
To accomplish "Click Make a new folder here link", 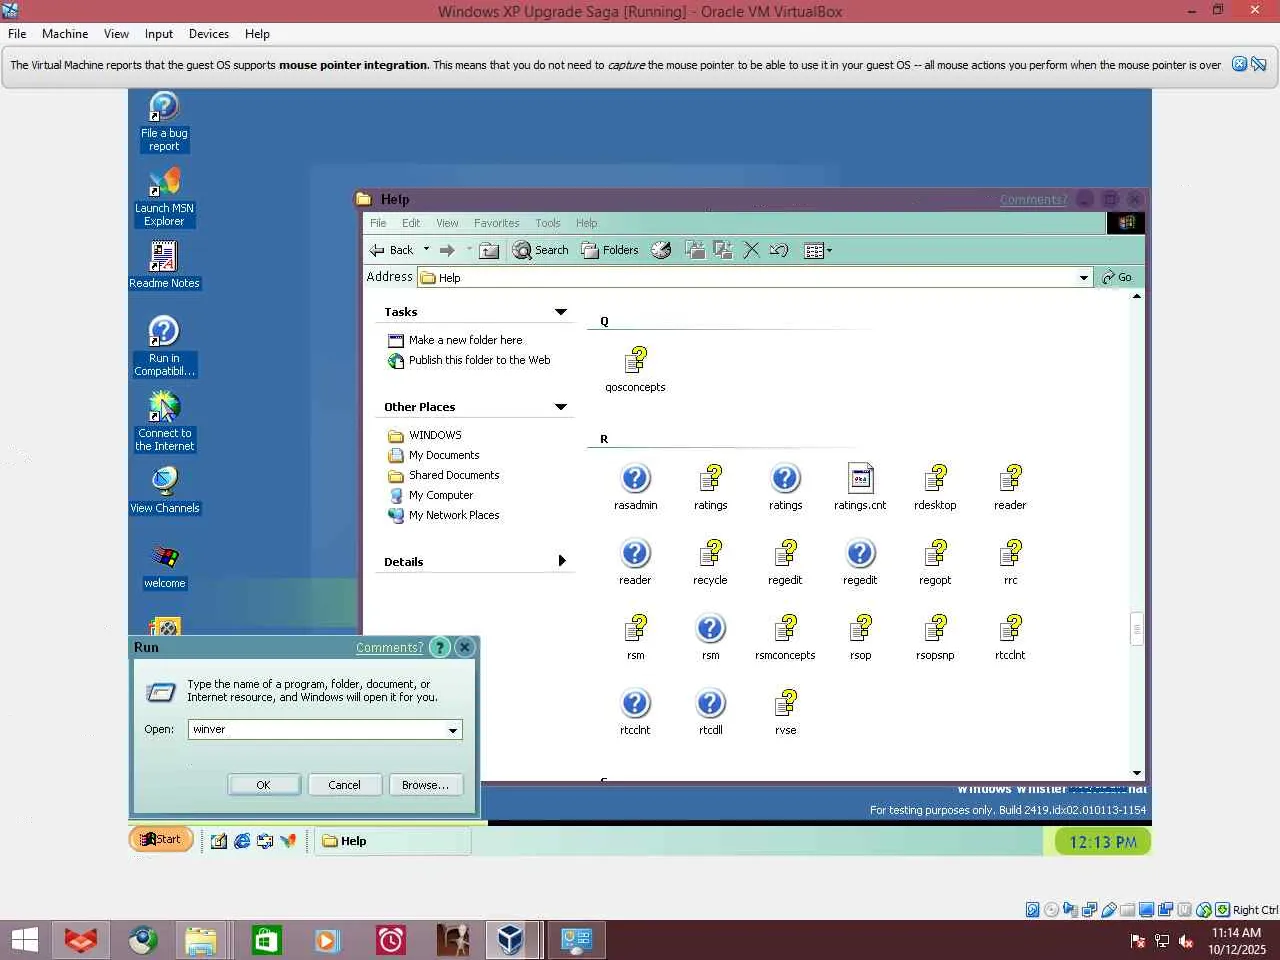I will (x=465, y=340).
